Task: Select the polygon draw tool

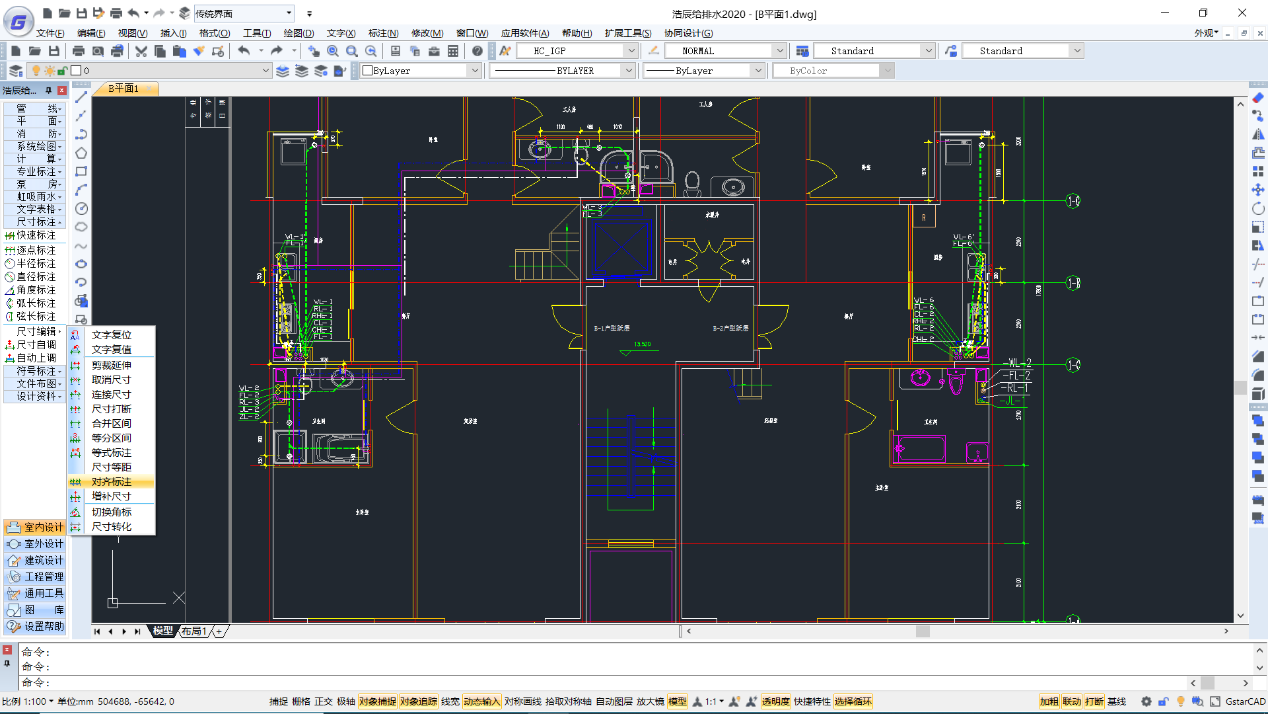Action: point(82,153)
